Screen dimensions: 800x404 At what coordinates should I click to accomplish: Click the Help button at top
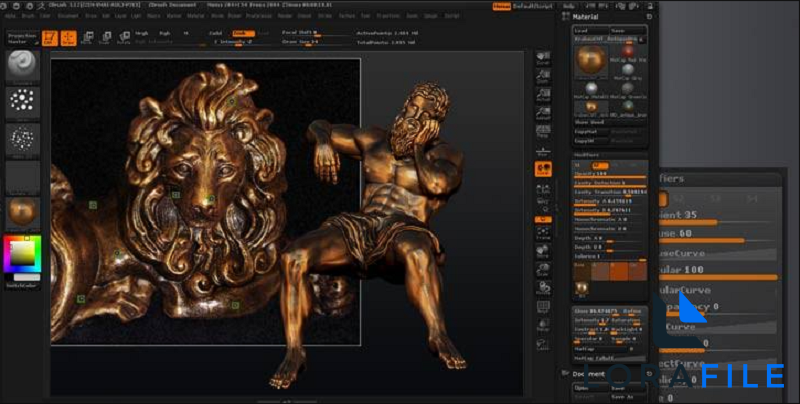tap(568, 6)
